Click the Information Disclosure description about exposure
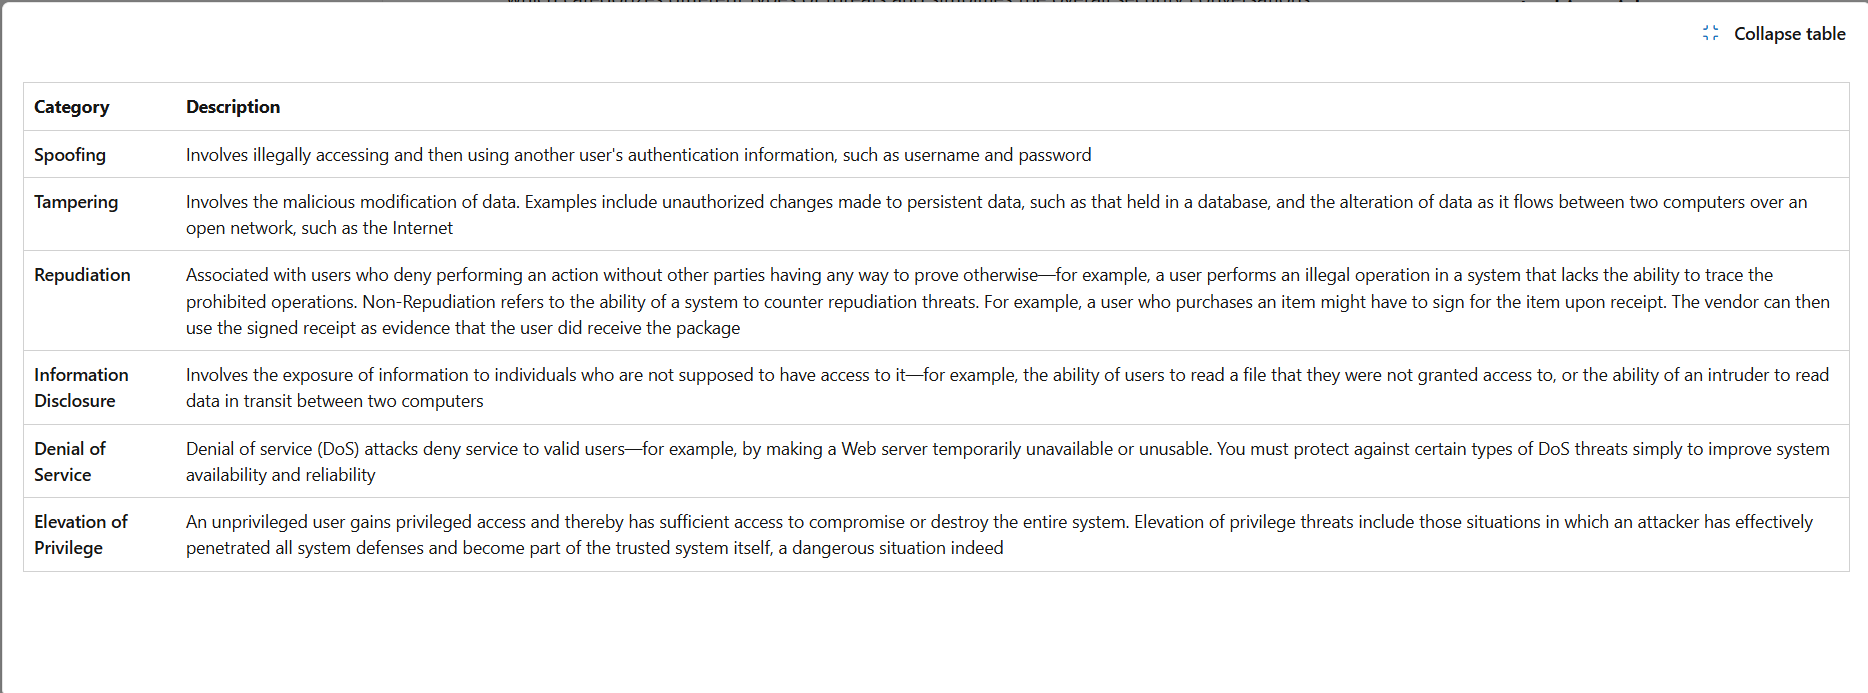1868x693 pixels. (1007, 387)
